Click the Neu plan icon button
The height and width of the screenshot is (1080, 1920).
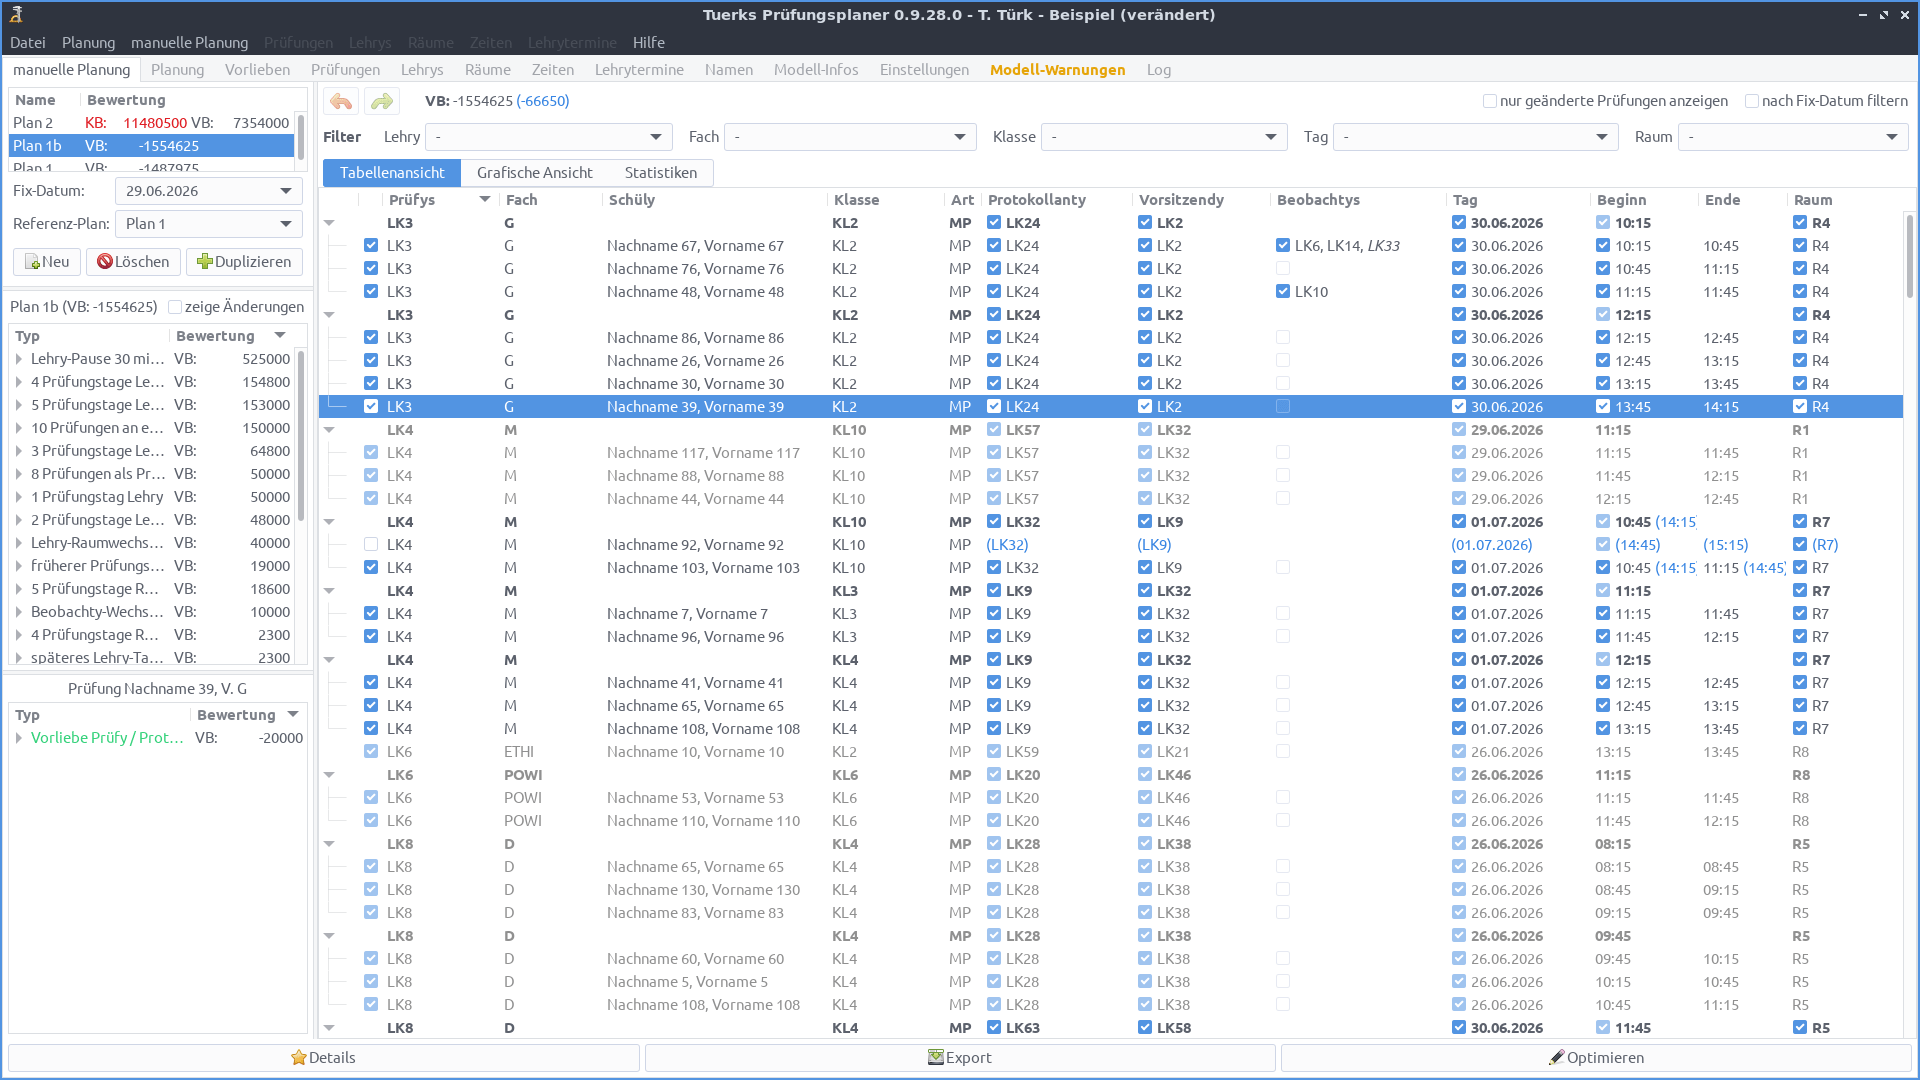point(47,262)
